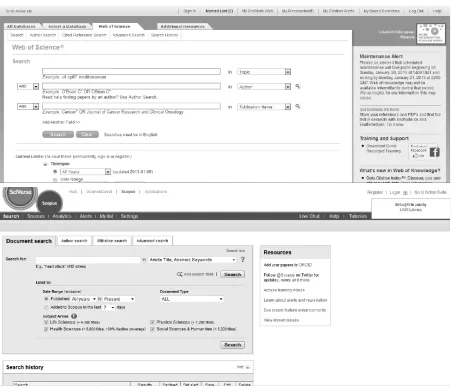Click the ScienceDirect link in SciVerse header
Screen dimensions: 453x388
[x=99, y=192]
